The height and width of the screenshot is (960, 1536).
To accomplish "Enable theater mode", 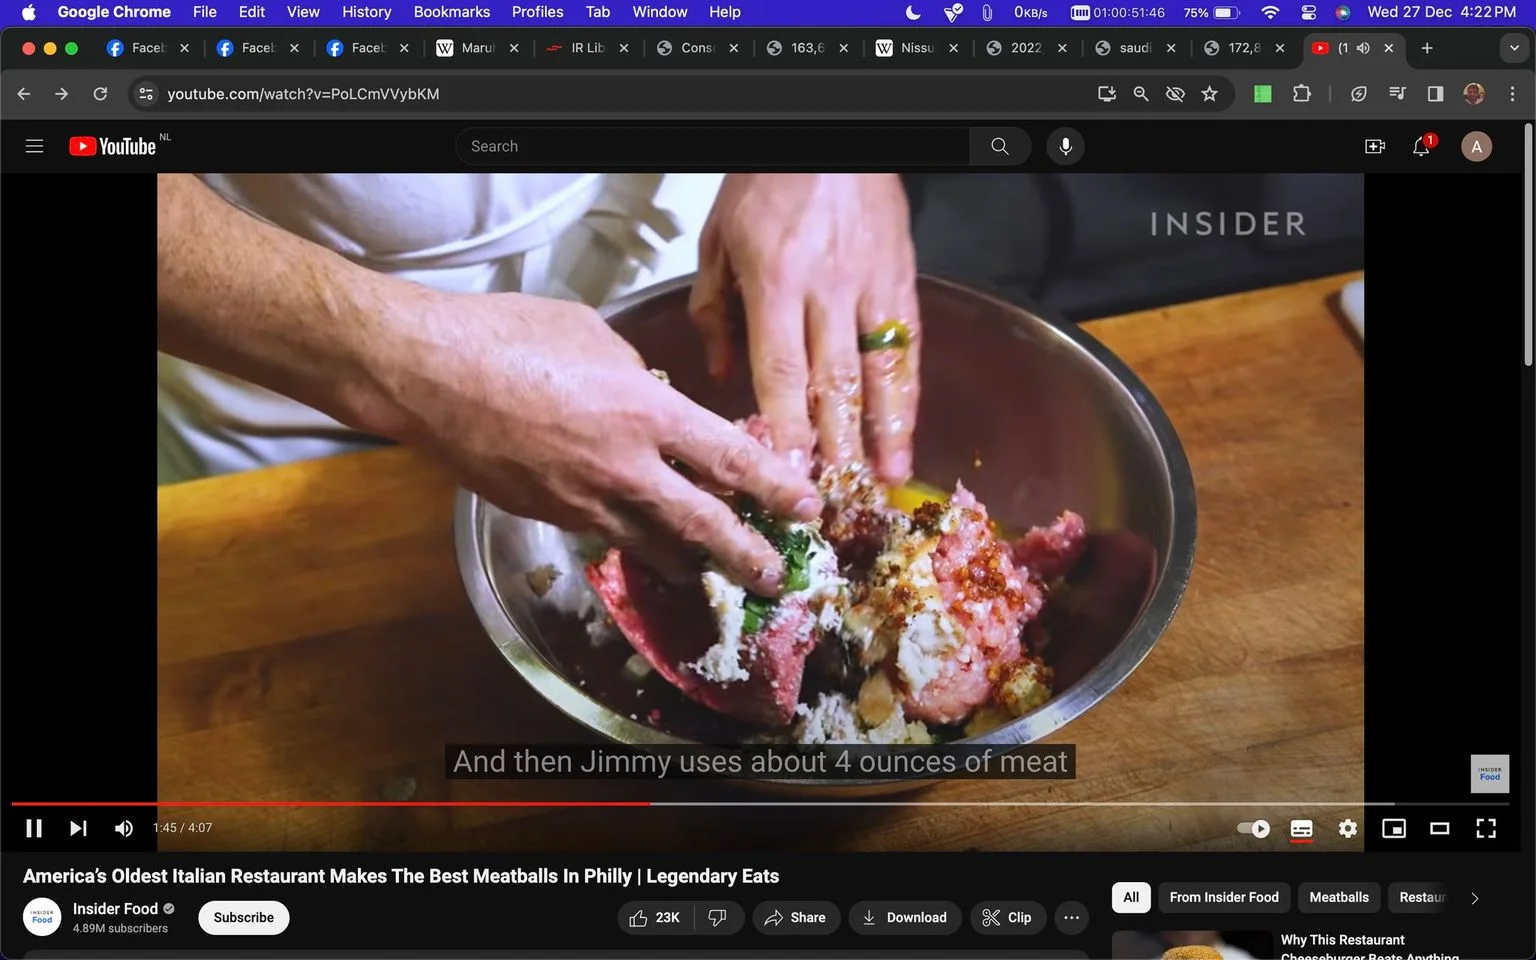I will coord(1440,828).
